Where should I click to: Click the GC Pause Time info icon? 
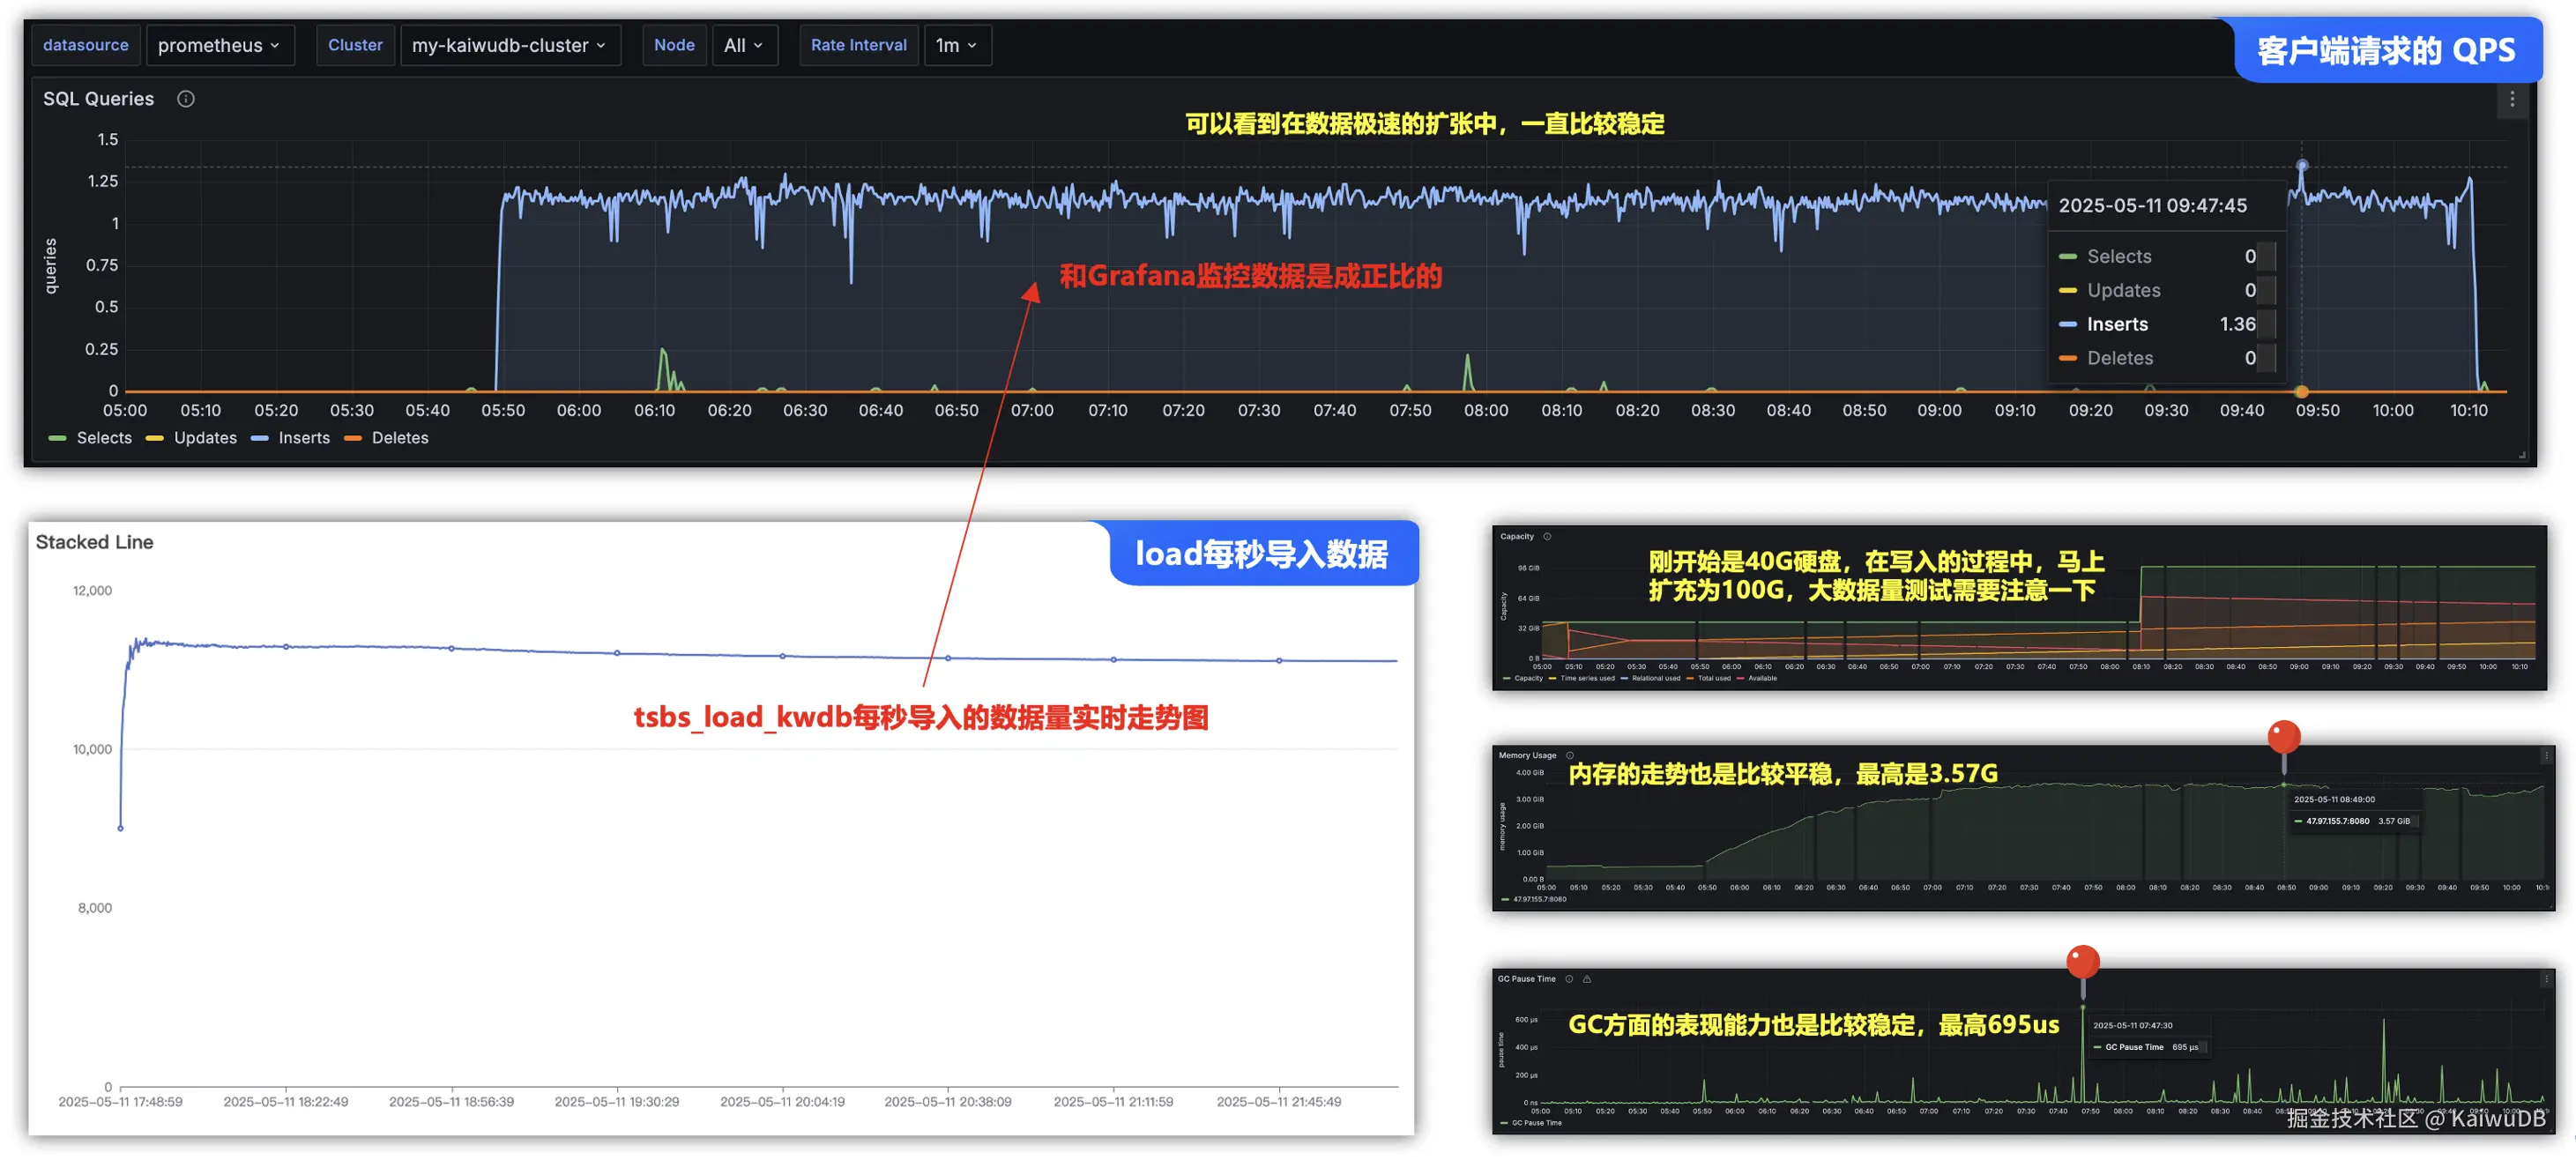pos(1569,980)
